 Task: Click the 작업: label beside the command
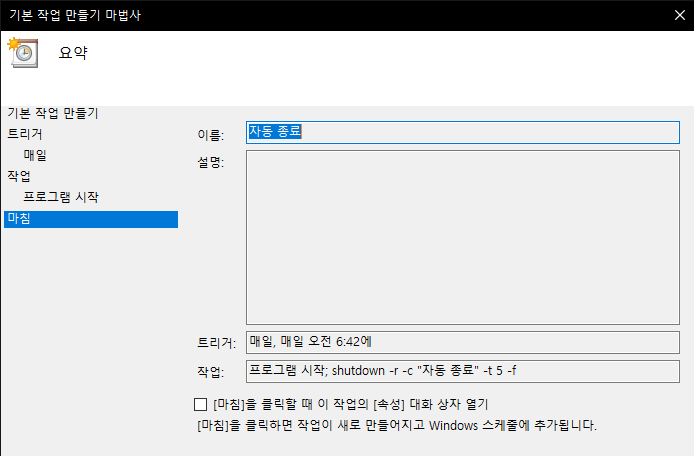click(x=211, y=371)
